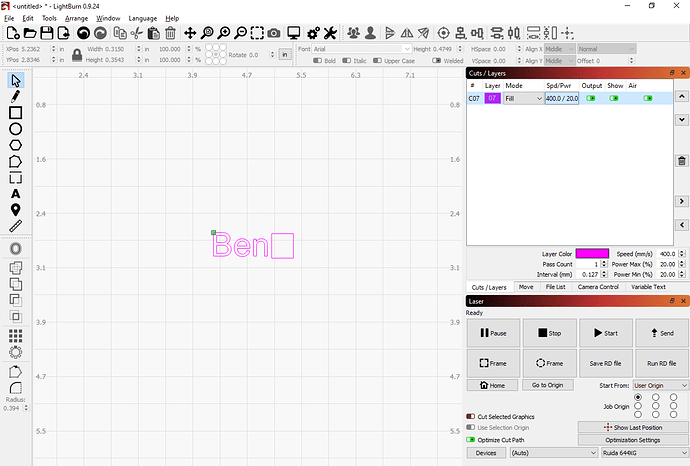This screenshot has width=690, height=466.
Task: Open the Start From User Origin dropdown
Action: (661, 385)
